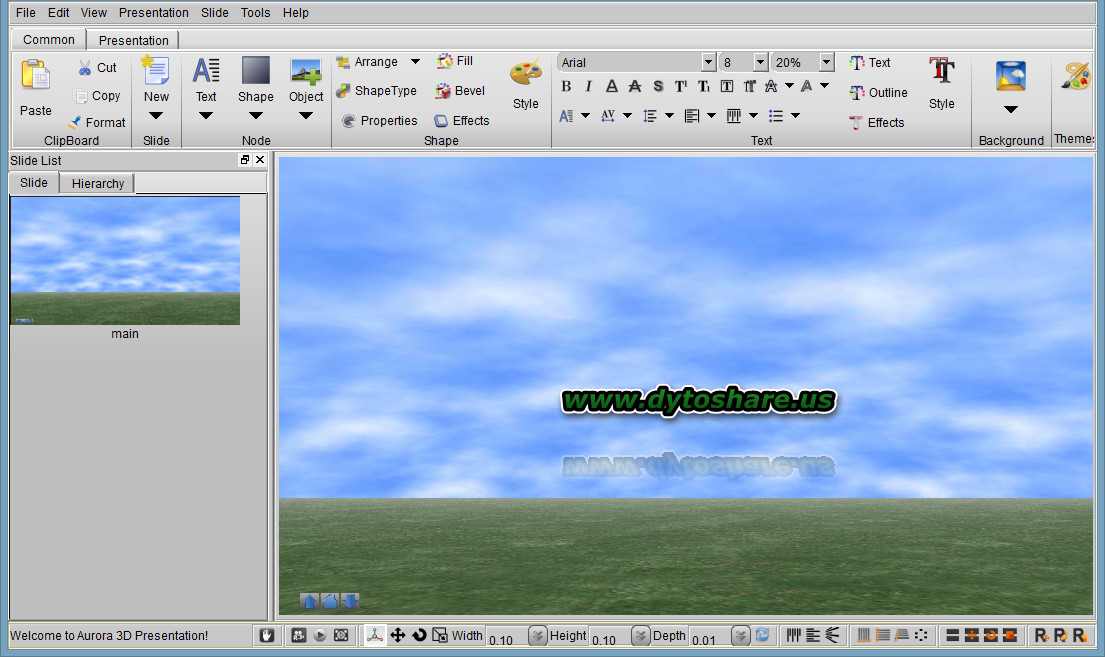Image resolution: width=1105 pixels, height=657 pixels.
Task: Expand the Object node dropdown arrow
Action: coord(306,116)
